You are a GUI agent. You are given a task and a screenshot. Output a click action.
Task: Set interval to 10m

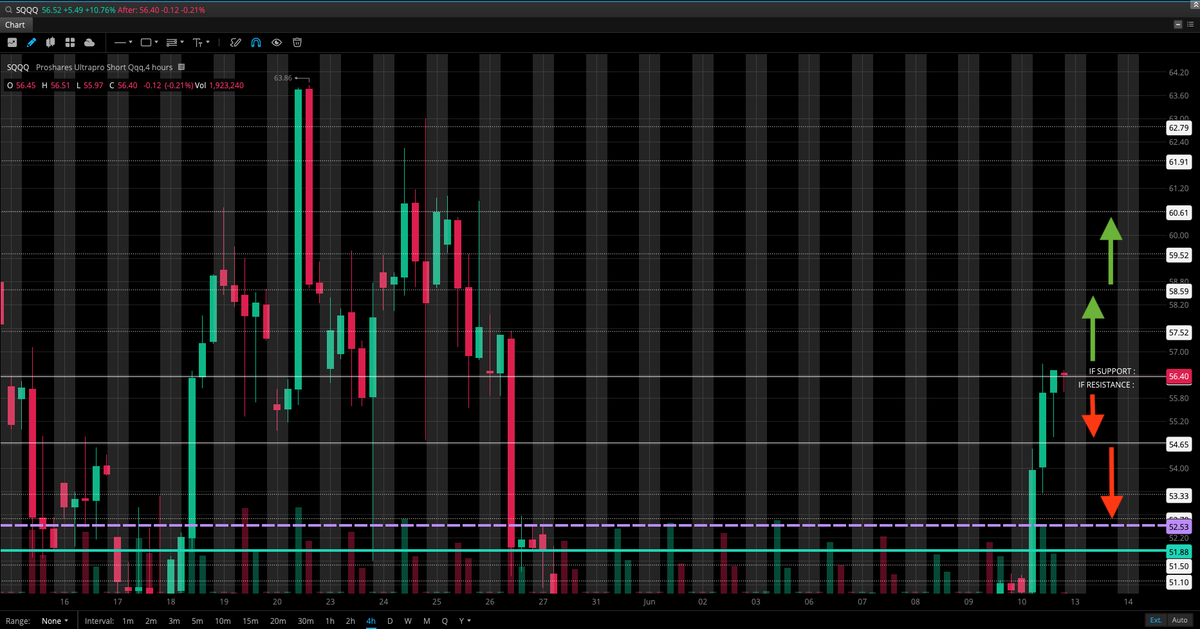tap(223, 621)
